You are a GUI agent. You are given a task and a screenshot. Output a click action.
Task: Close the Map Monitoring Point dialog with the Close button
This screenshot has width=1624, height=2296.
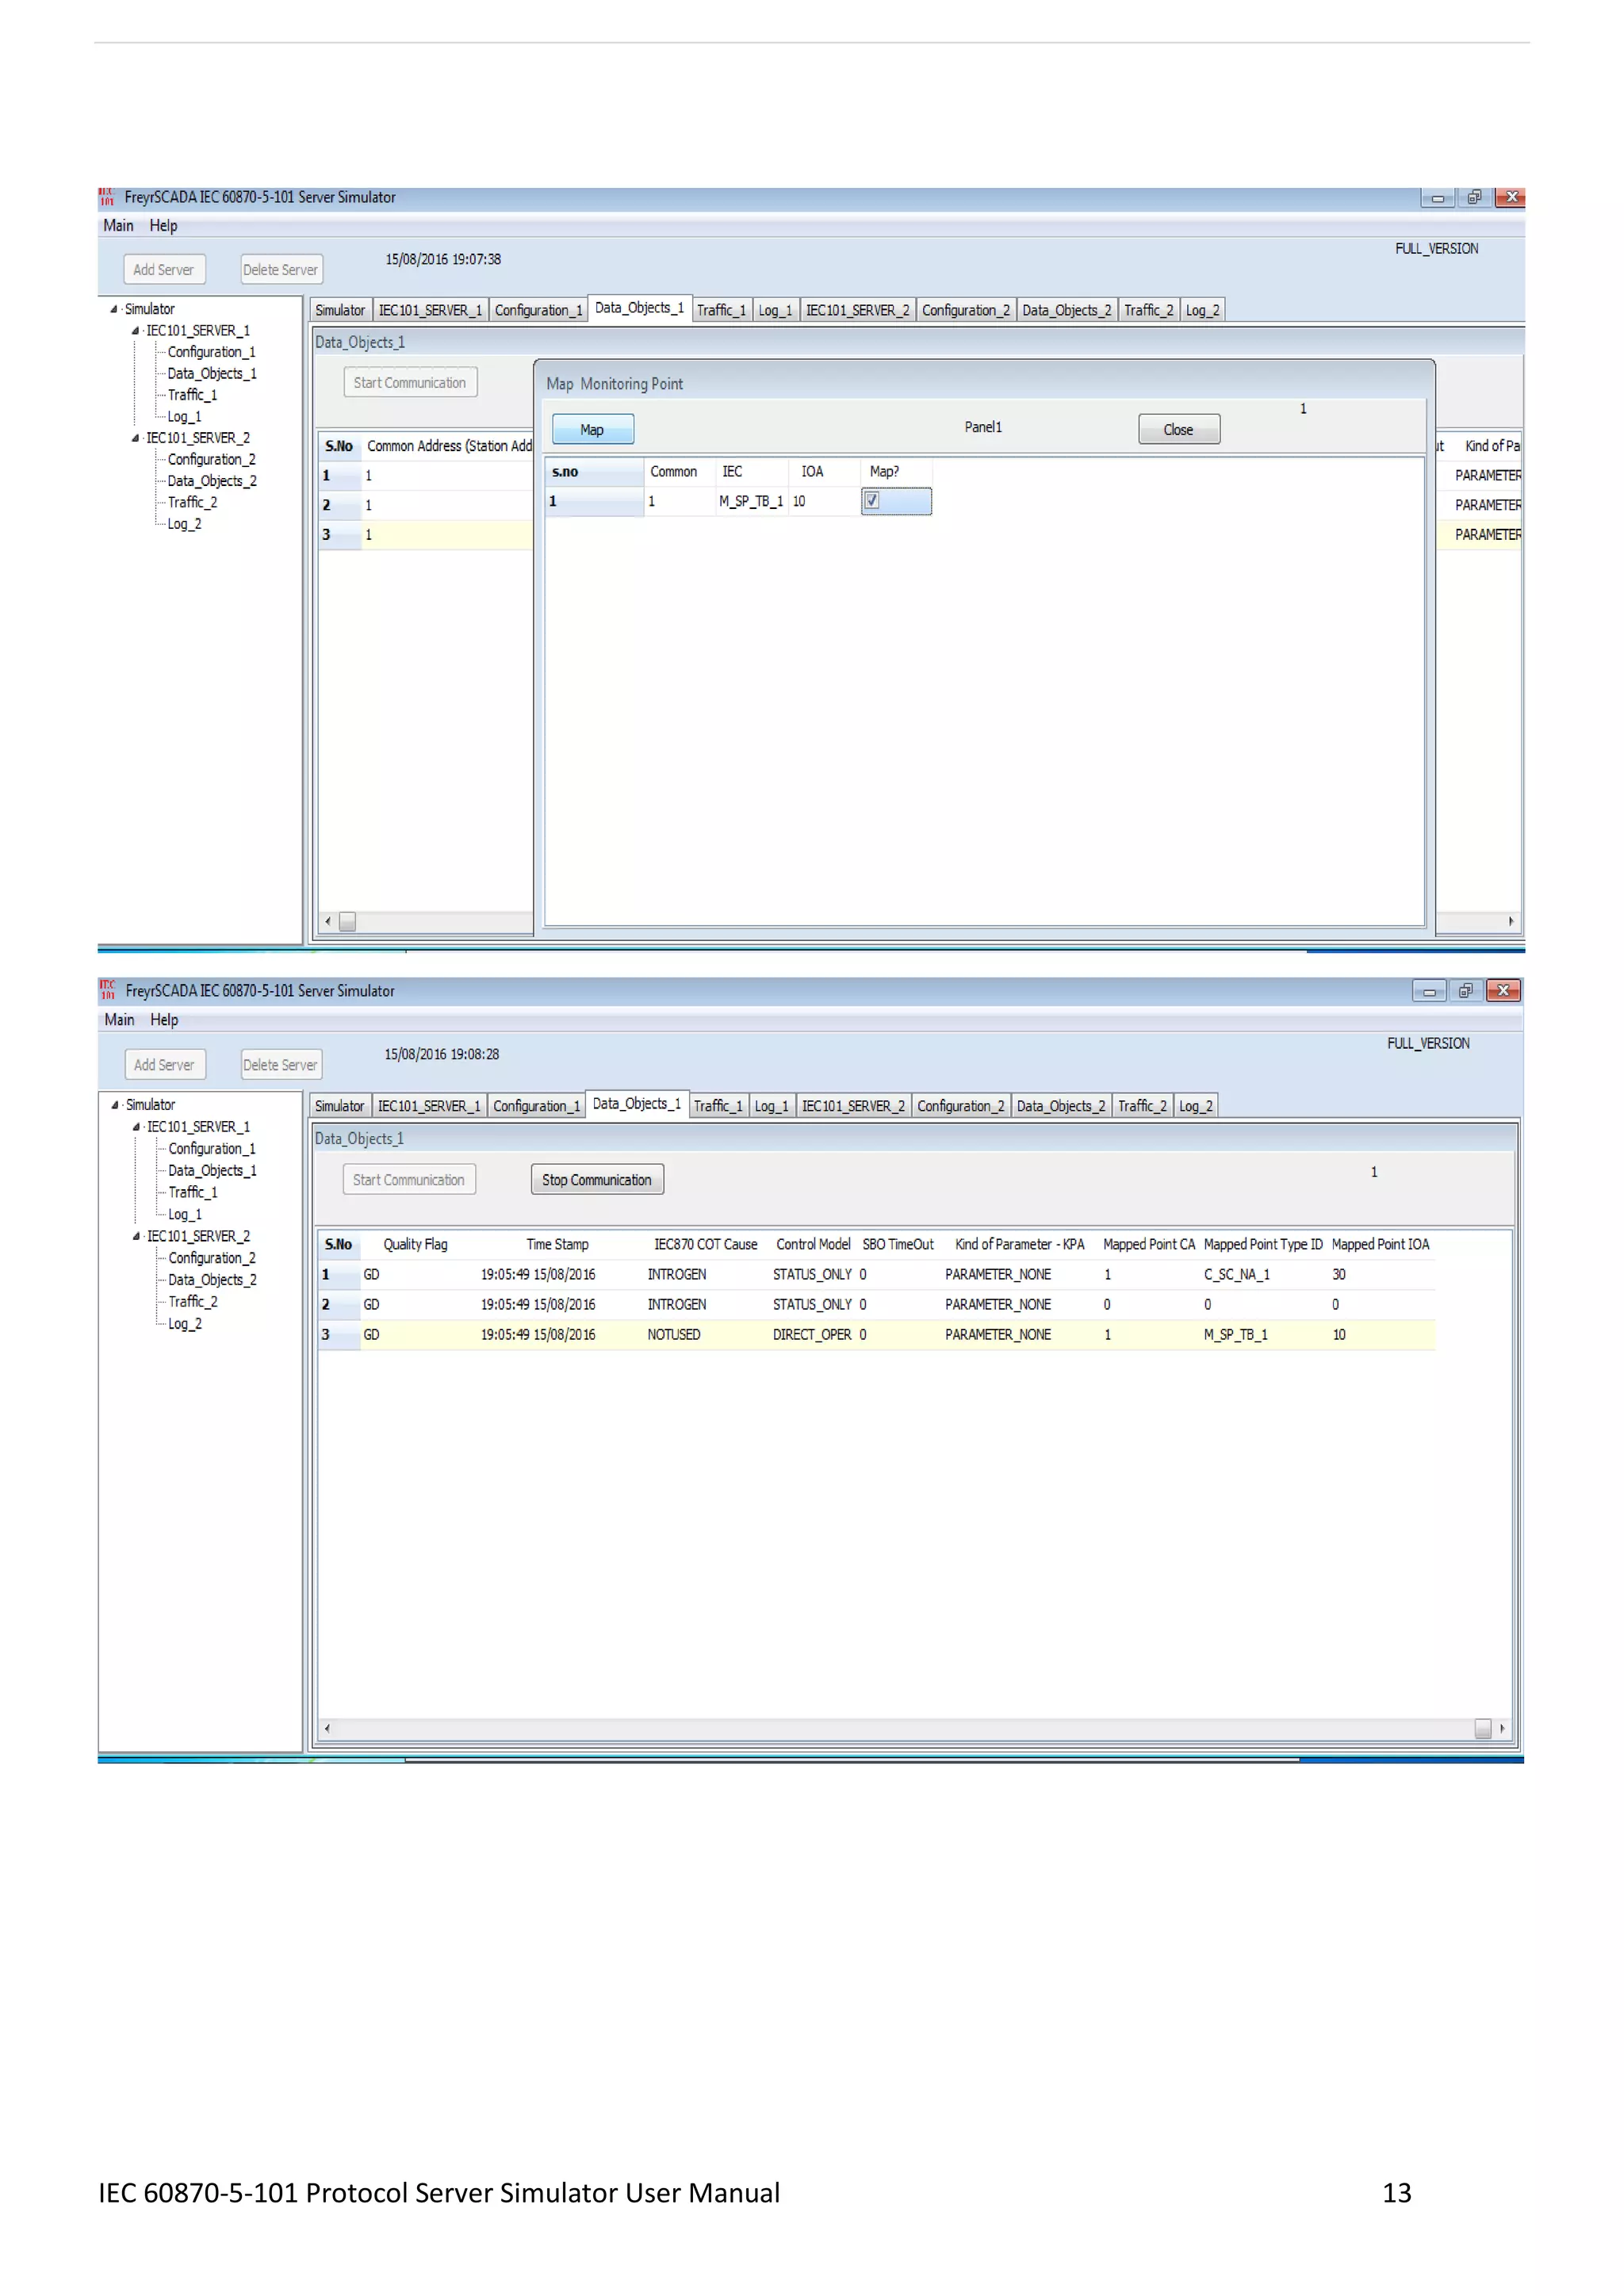[x=1179, y=430]
